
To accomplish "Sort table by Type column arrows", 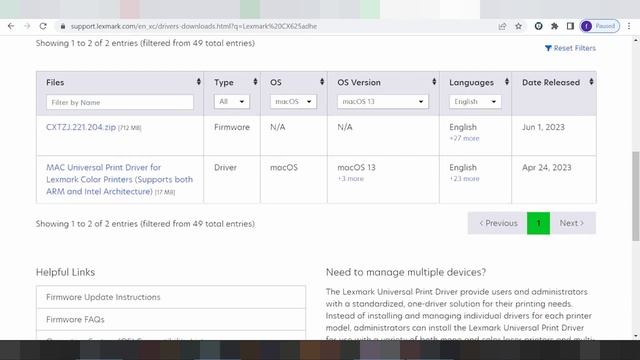I will pyautogui.click(x=256, y=82).
